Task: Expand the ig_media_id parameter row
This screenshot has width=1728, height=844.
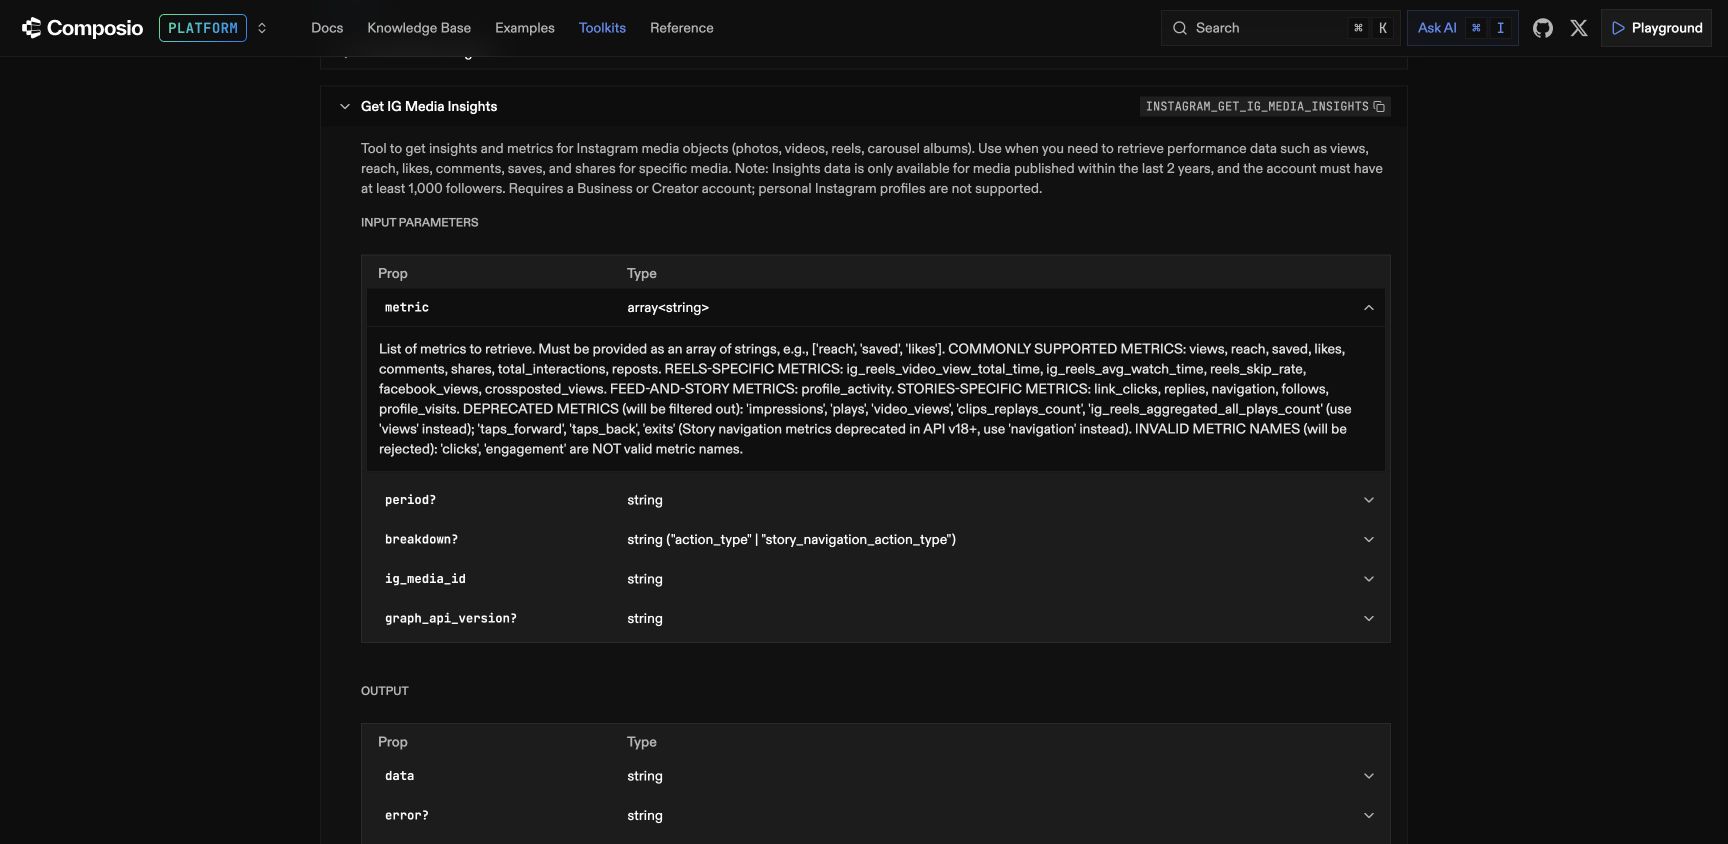Action: tap(876, 579)
